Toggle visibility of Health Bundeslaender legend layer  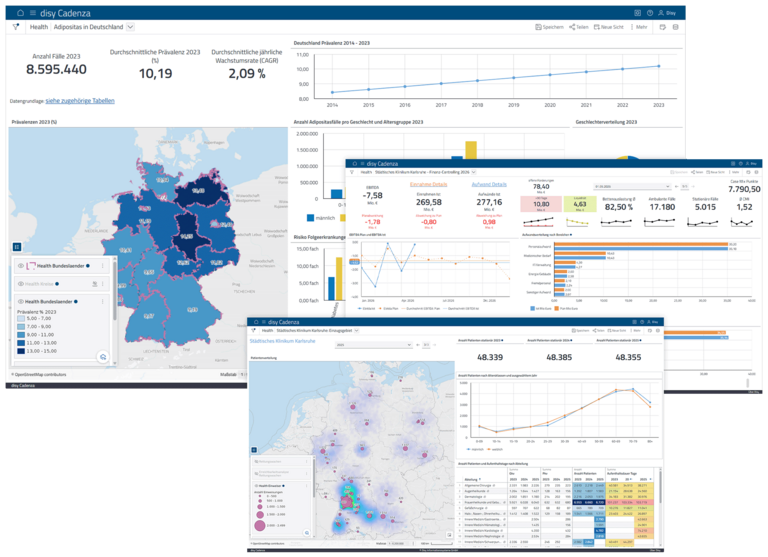[21, 301]
